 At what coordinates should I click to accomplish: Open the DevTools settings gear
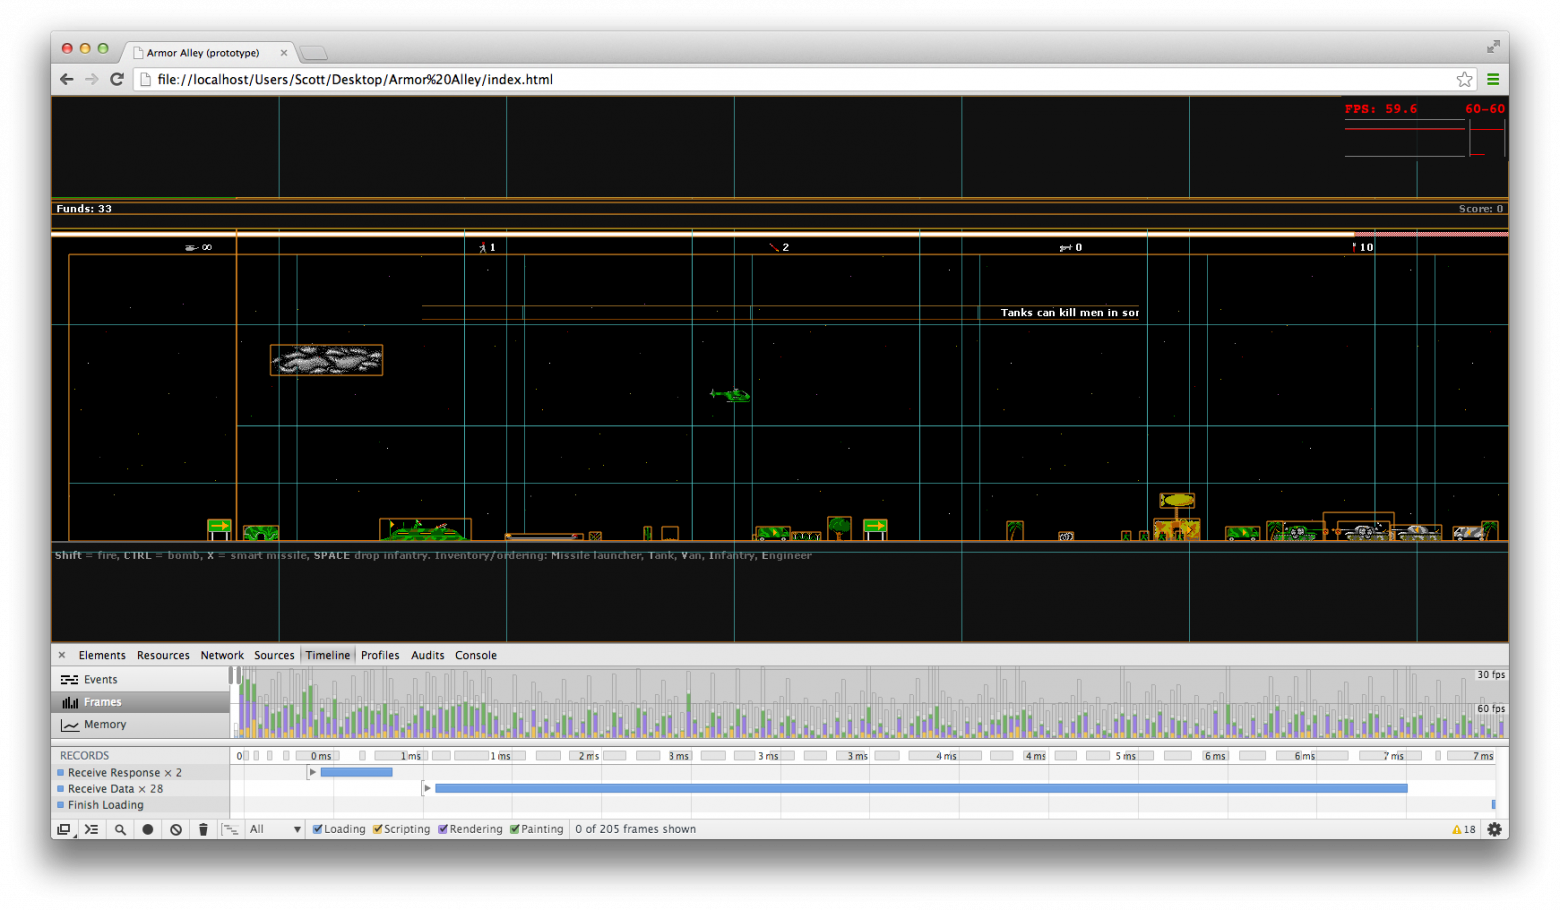1494,829
